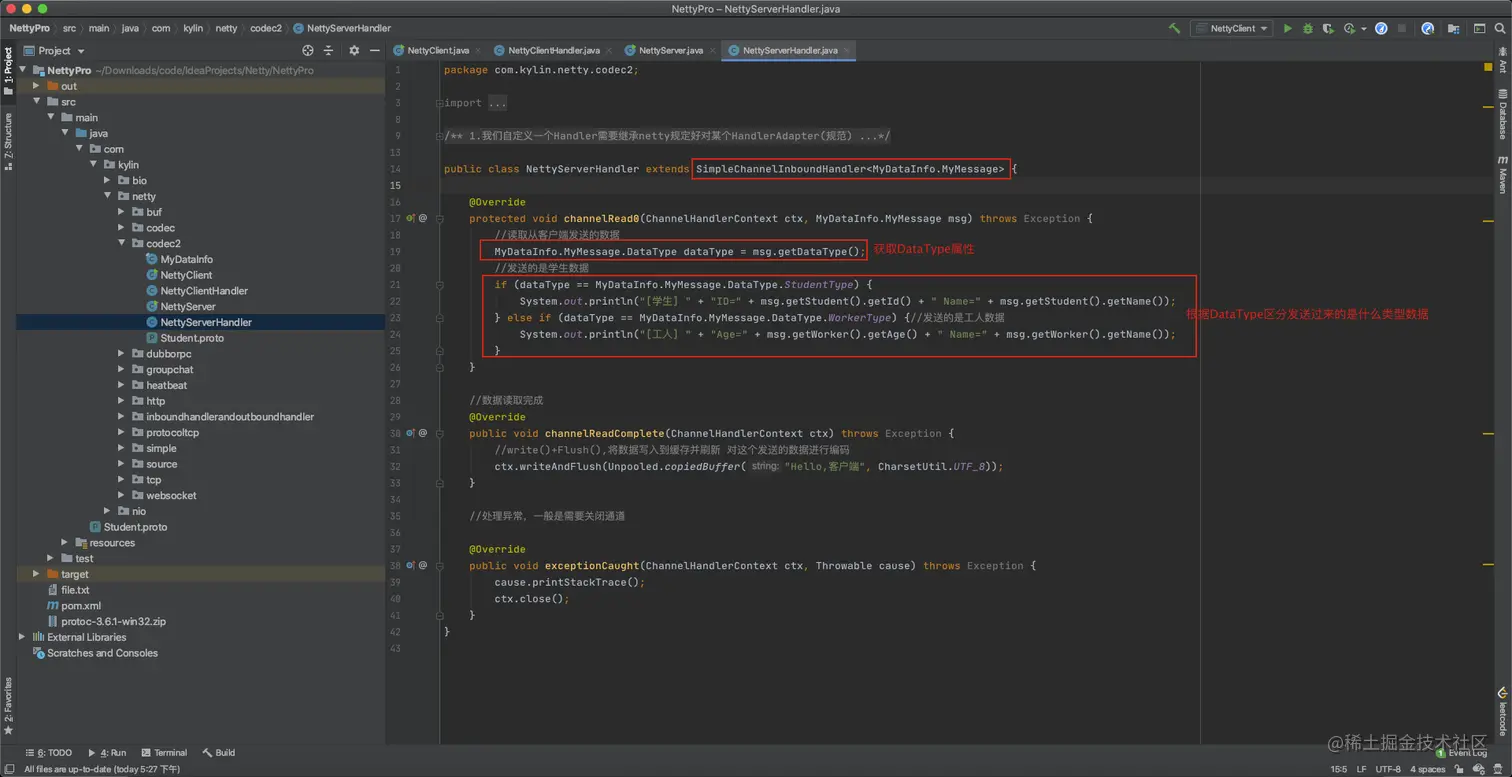Open the profiler run dropdown arrow

(x=1362, y=30)
